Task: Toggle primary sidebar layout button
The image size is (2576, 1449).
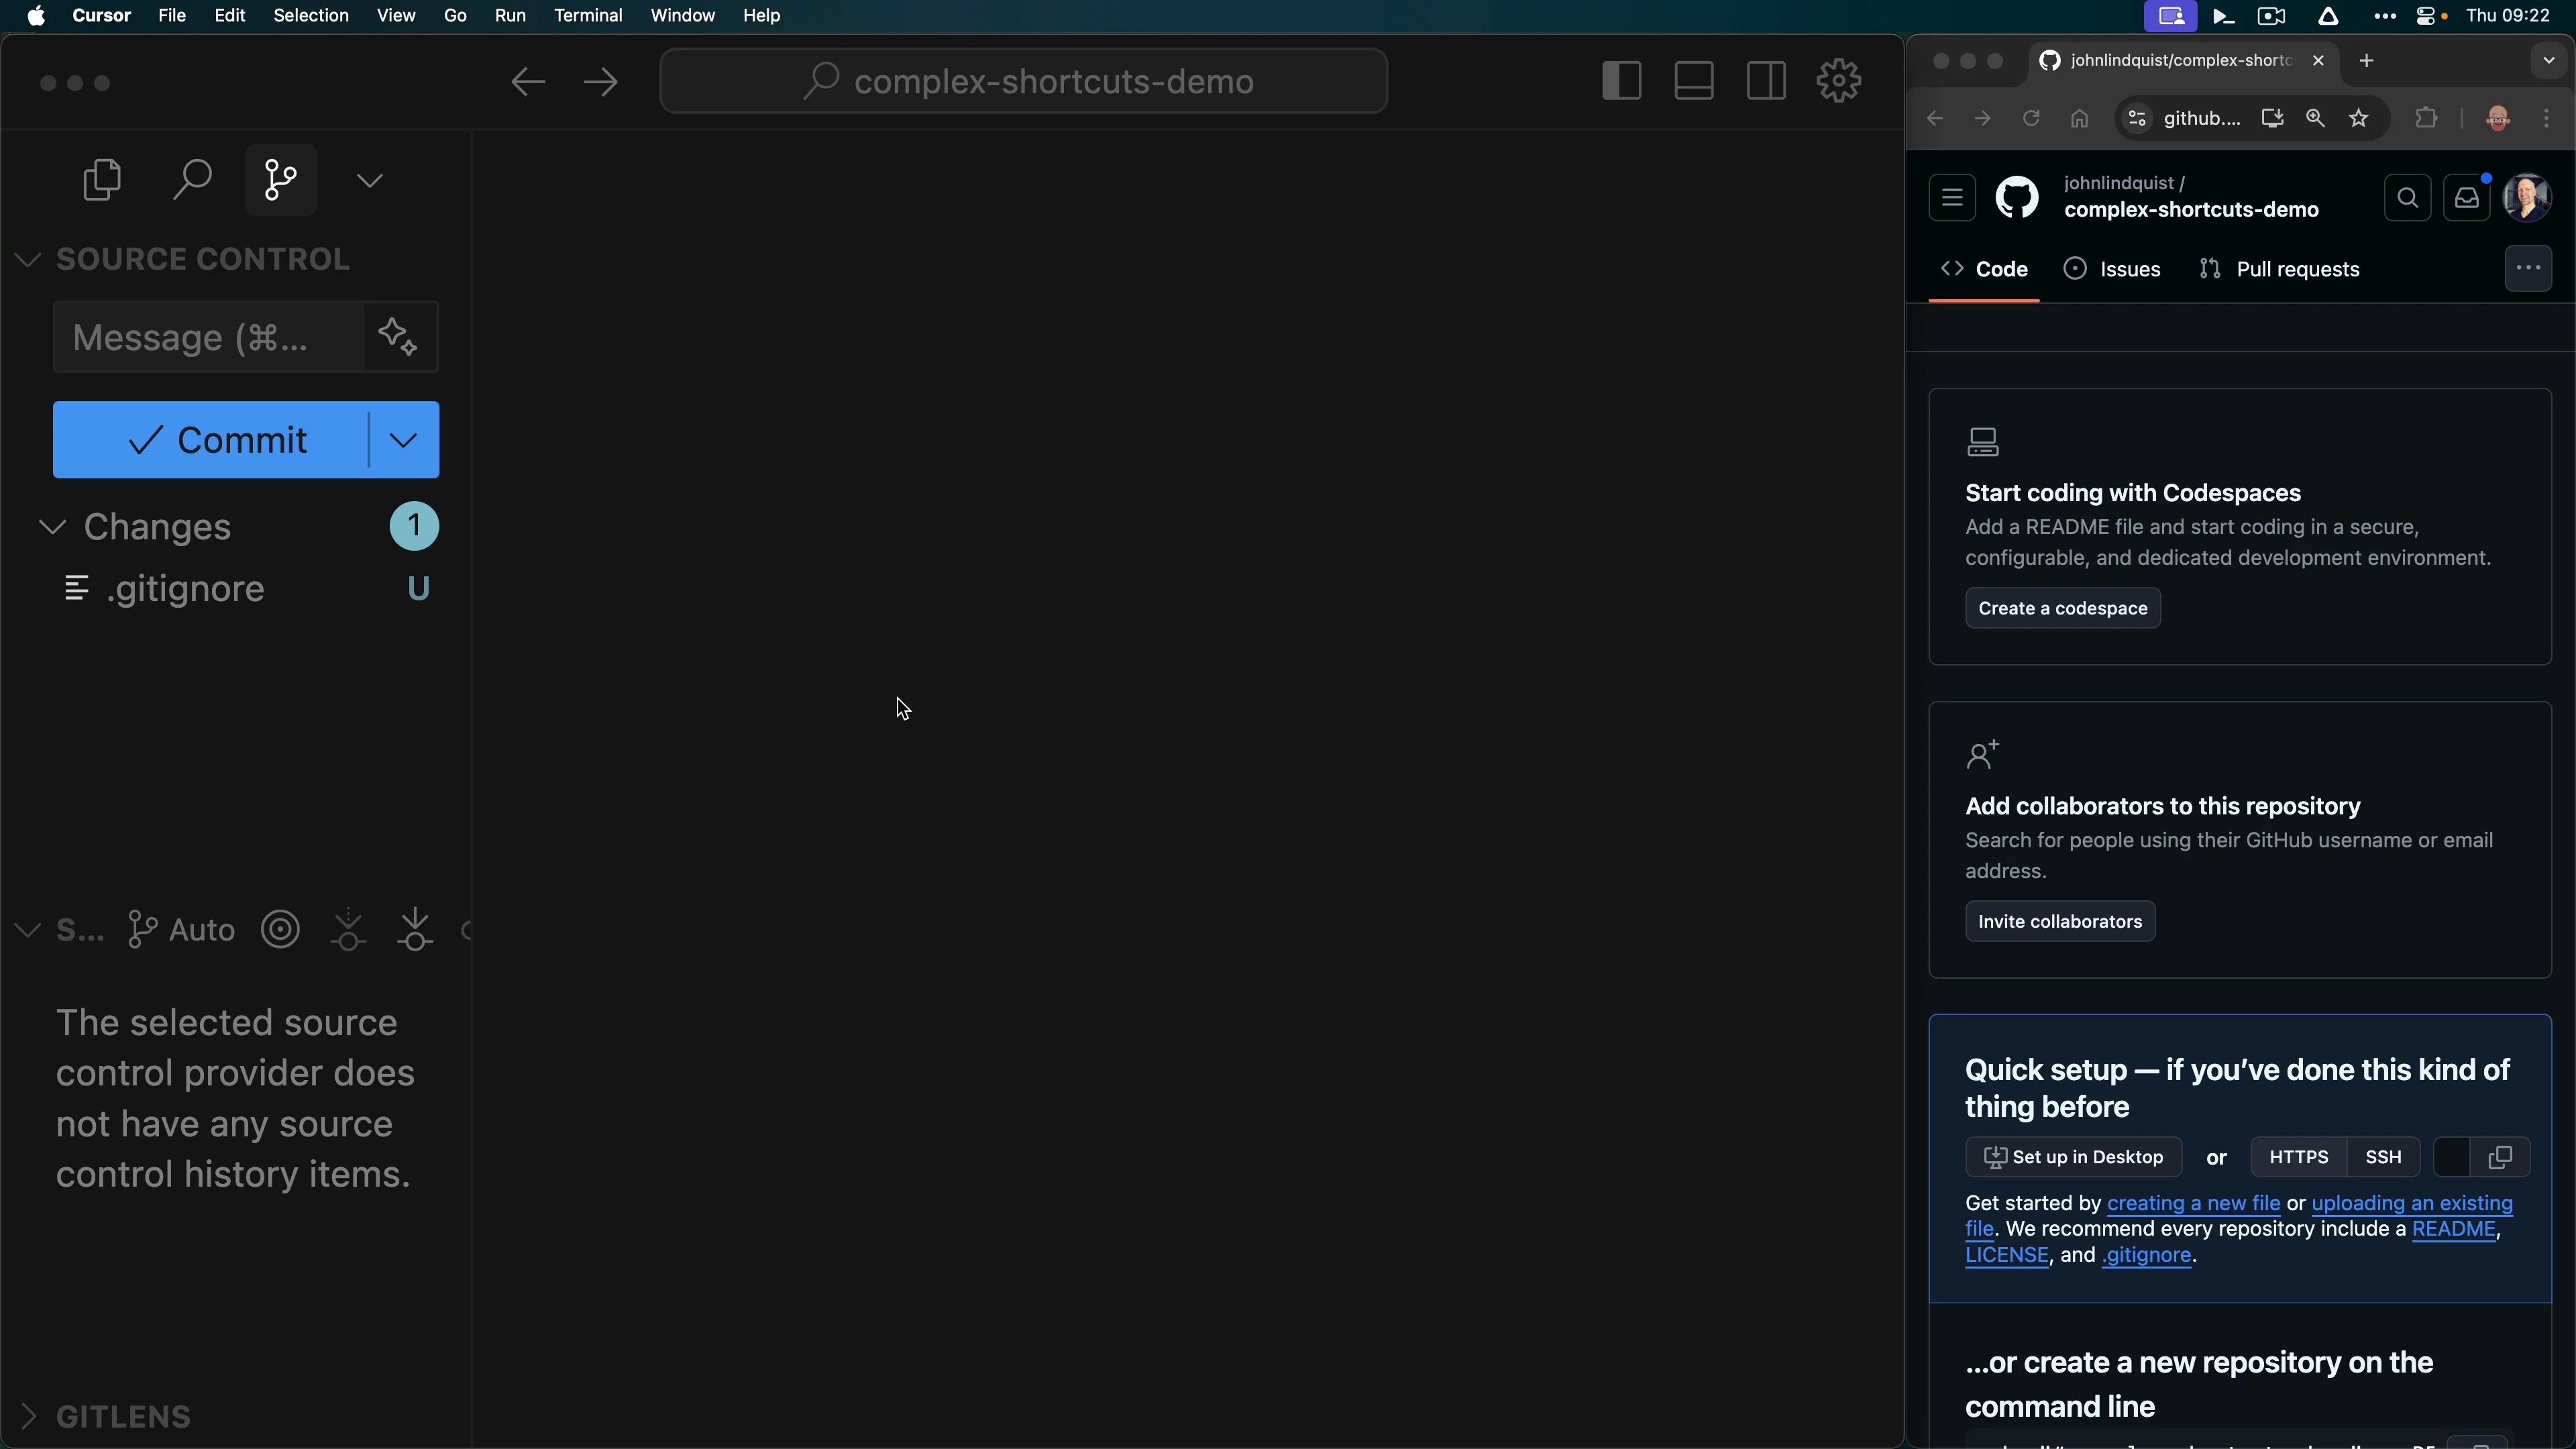Action: (1621, 81)
